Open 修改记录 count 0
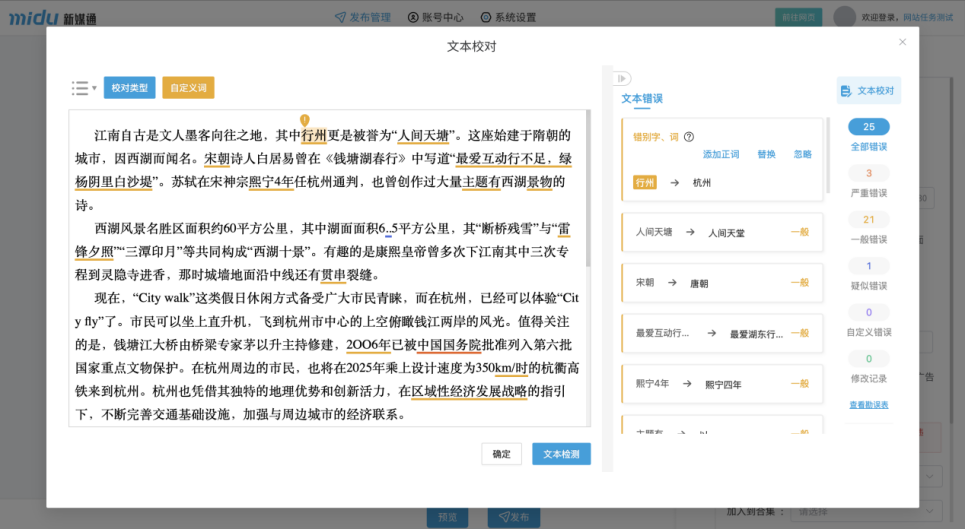The image size is (965, 529). click(x=868, y=367)
